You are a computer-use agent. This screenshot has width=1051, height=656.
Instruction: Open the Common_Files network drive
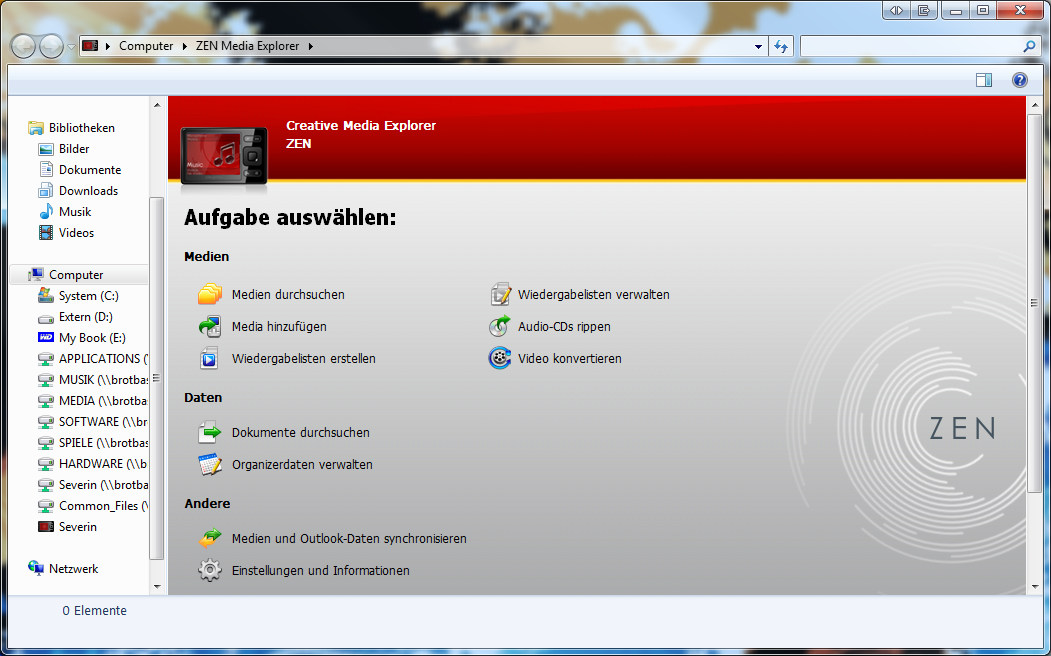(92, 505)
